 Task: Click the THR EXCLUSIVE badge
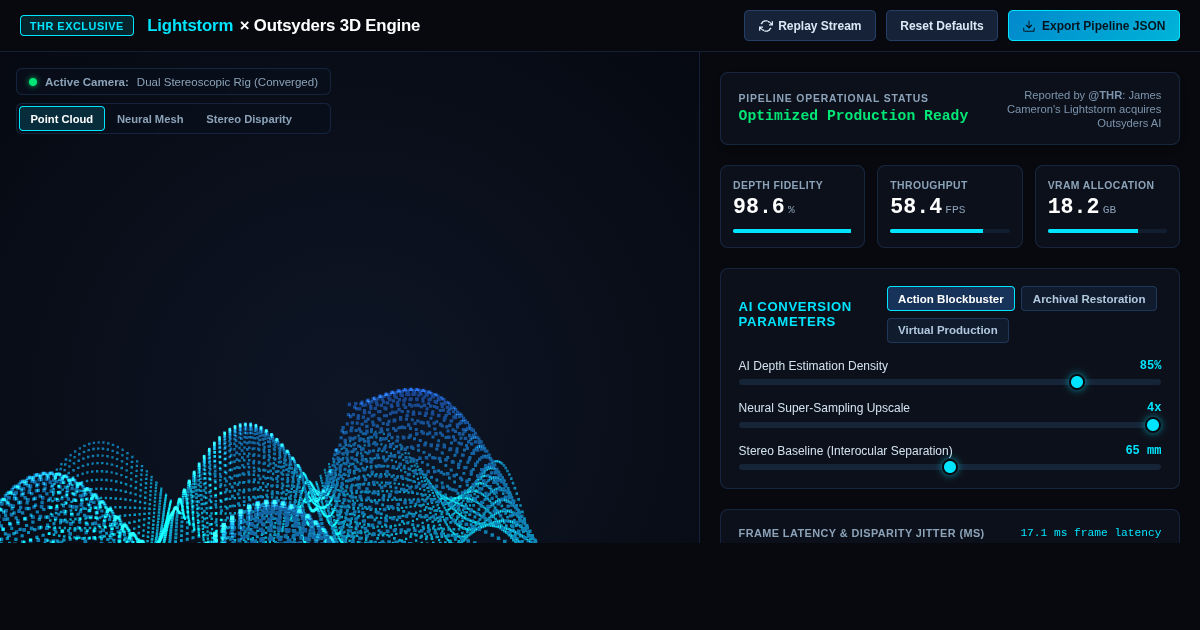(x=77, y=26)
